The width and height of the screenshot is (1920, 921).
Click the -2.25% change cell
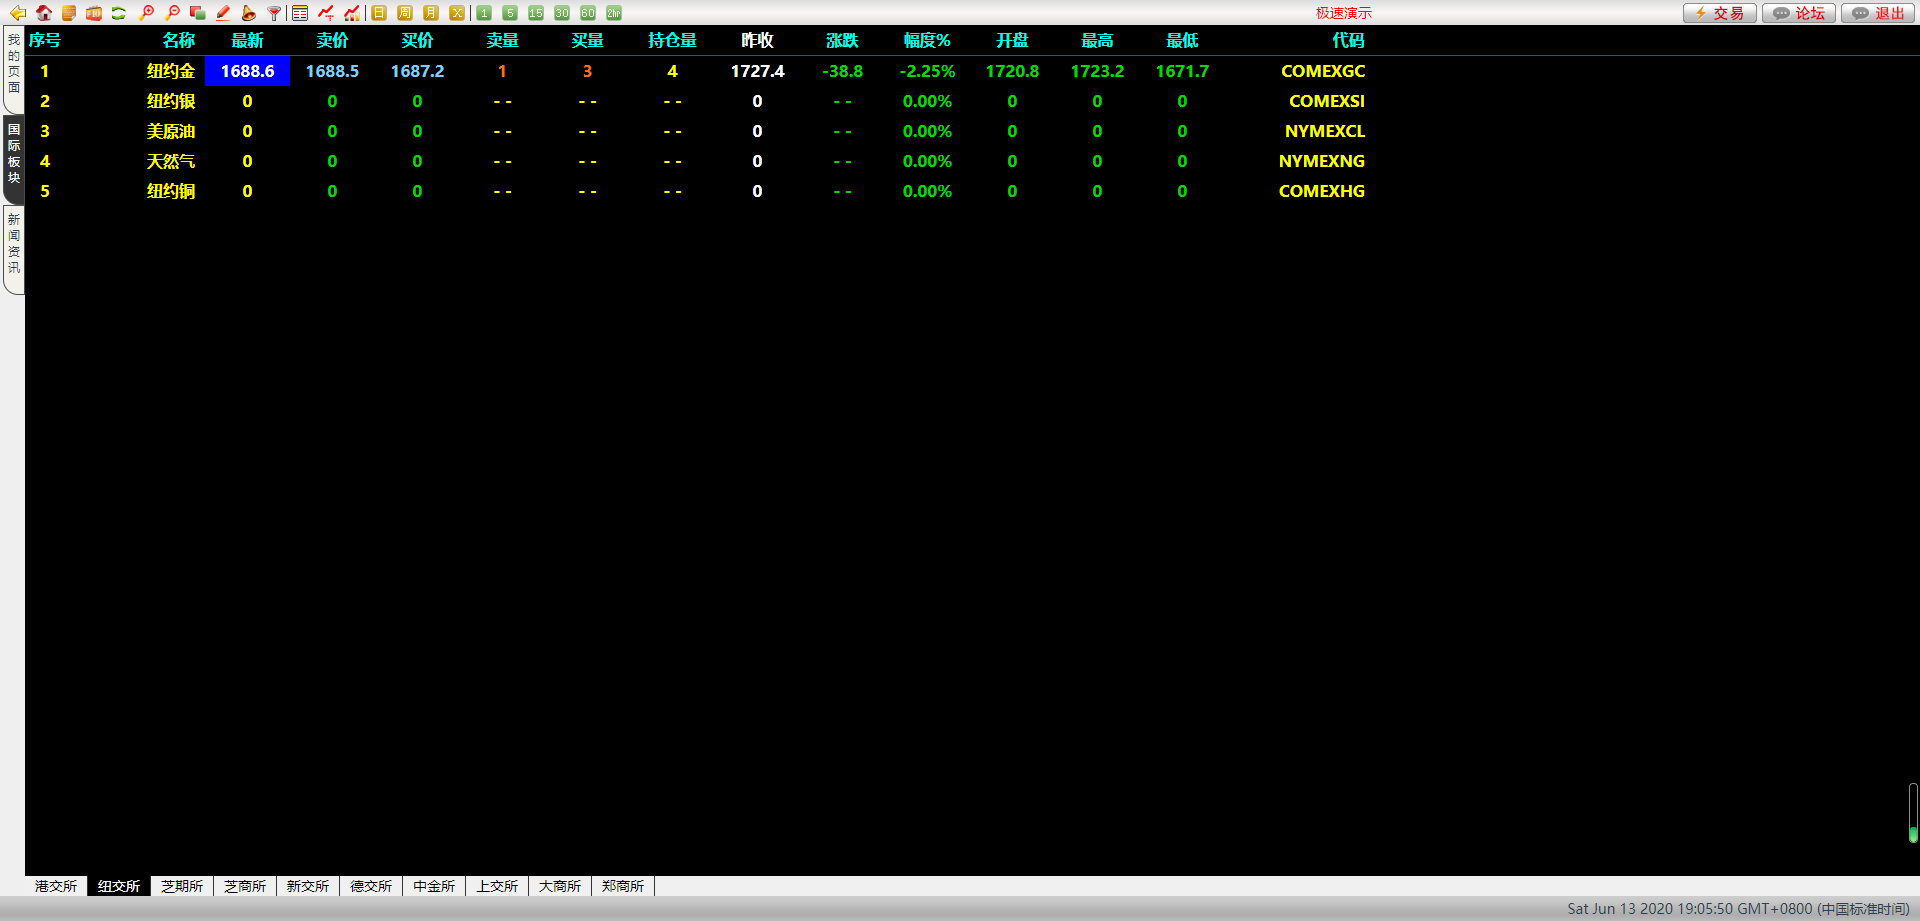coord(927,71)
